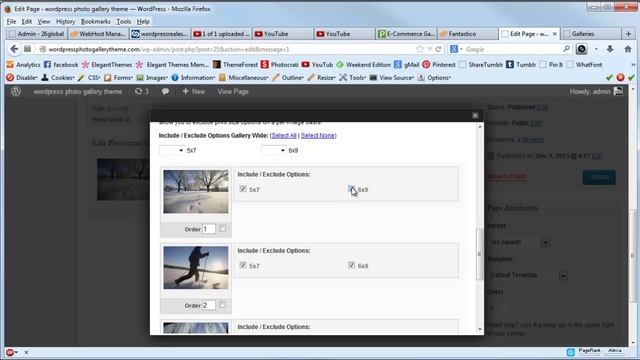Open the Parent page dropdown
The height and width of the screenshot is (360, 640).
pyautogui.click(x=518, y=242)
